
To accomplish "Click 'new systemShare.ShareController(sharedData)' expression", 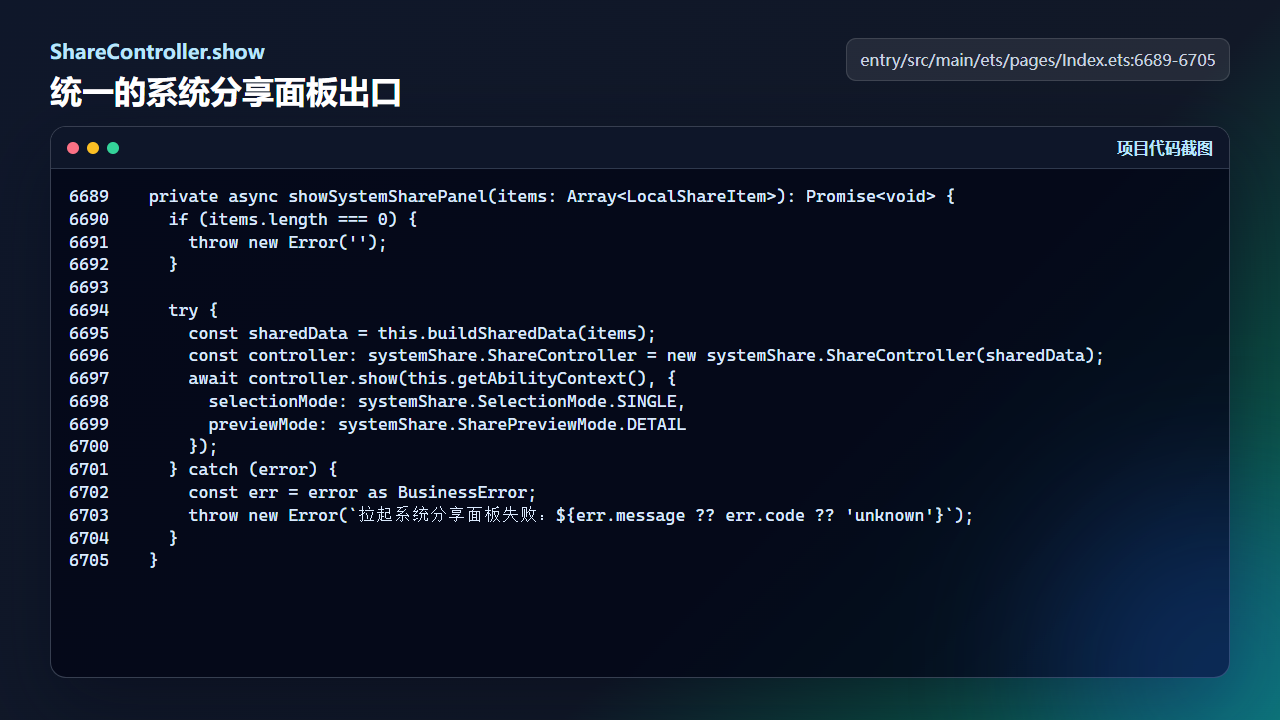I will tap(881, 355).
